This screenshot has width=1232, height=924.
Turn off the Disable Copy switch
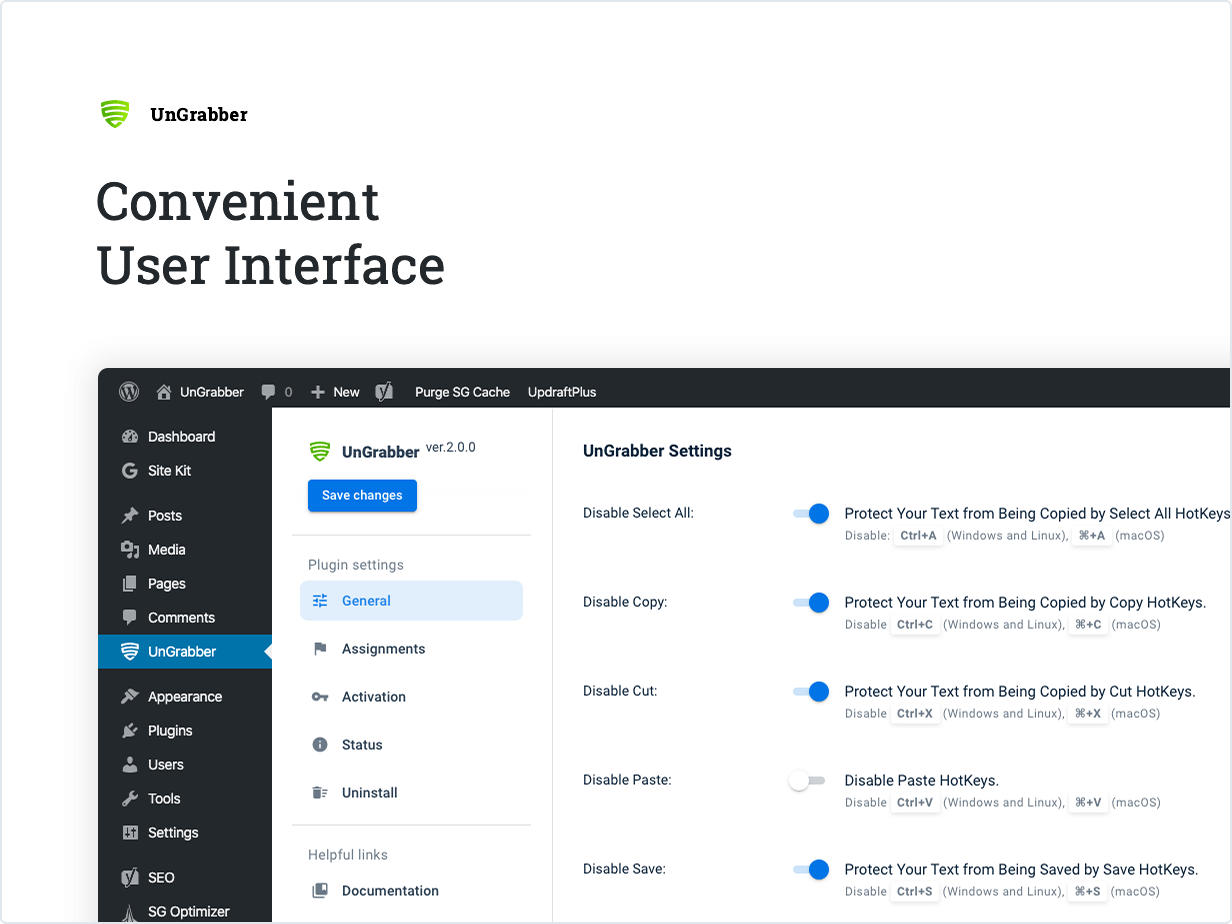811,603
